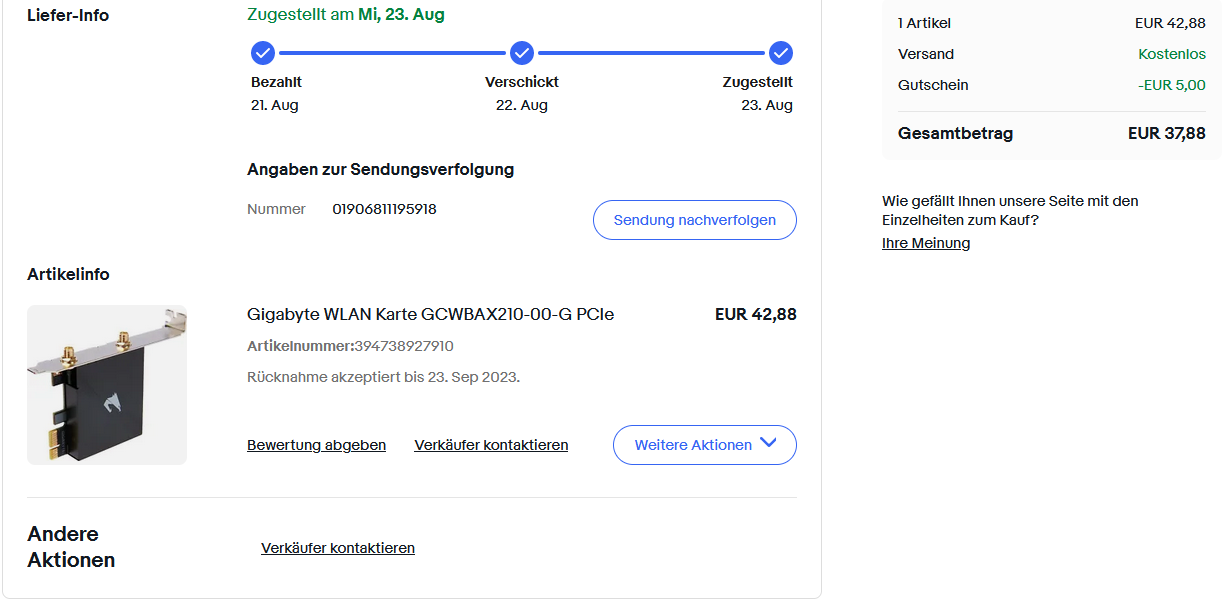The height and width of the screenshot is (609, 1229).
Task: Click the Zugestellt checkmark step icon
Action: click(781, 53)
